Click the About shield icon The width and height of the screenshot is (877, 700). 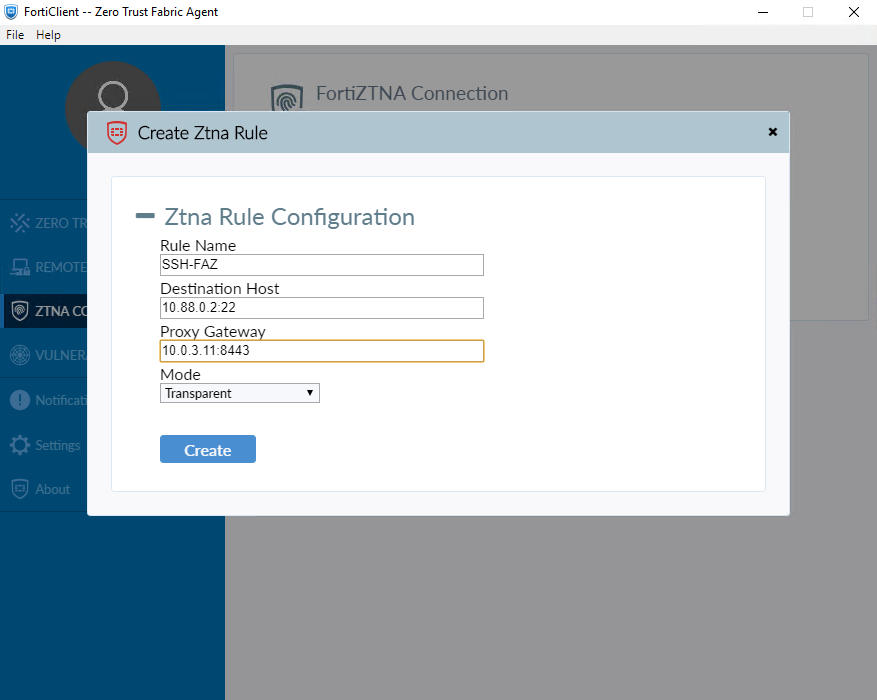coord(20,489)
